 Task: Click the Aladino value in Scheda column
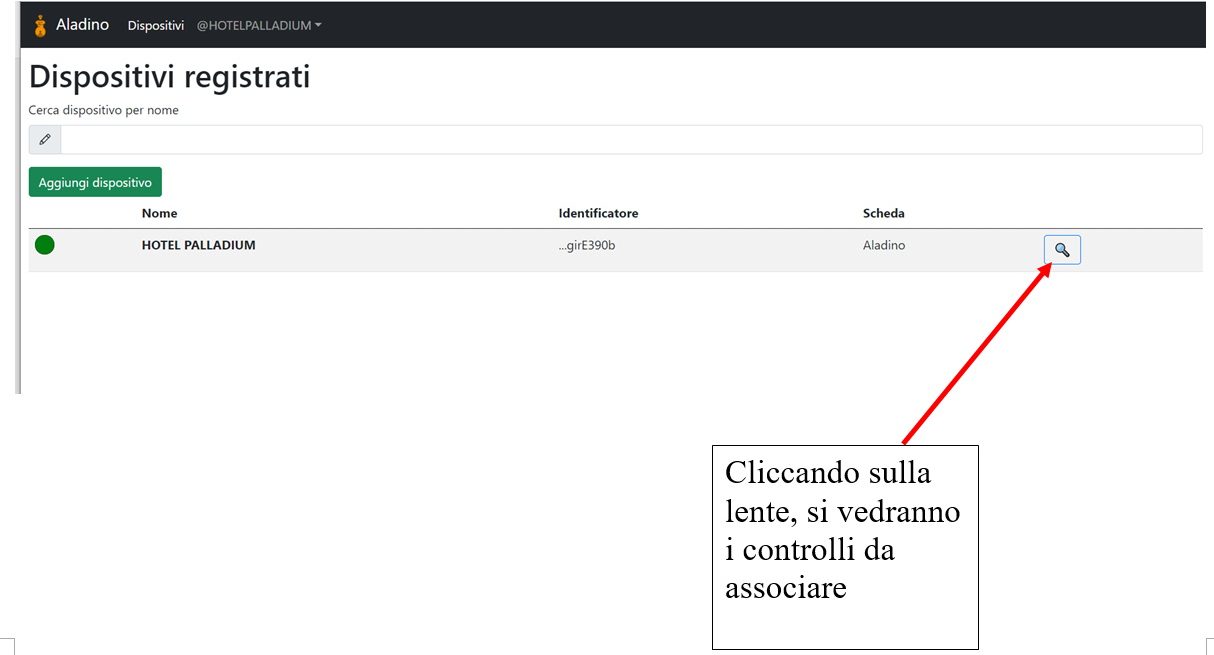coord(884,245)
